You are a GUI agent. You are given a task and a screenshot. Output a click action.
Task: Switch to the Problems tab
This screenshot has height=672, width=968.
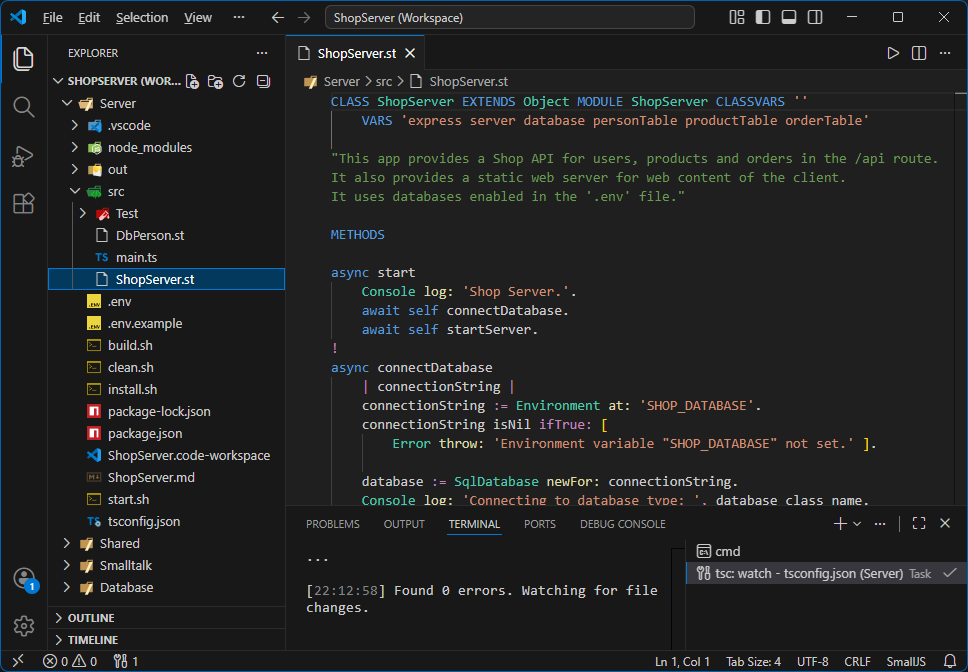[x=333, y=524]
